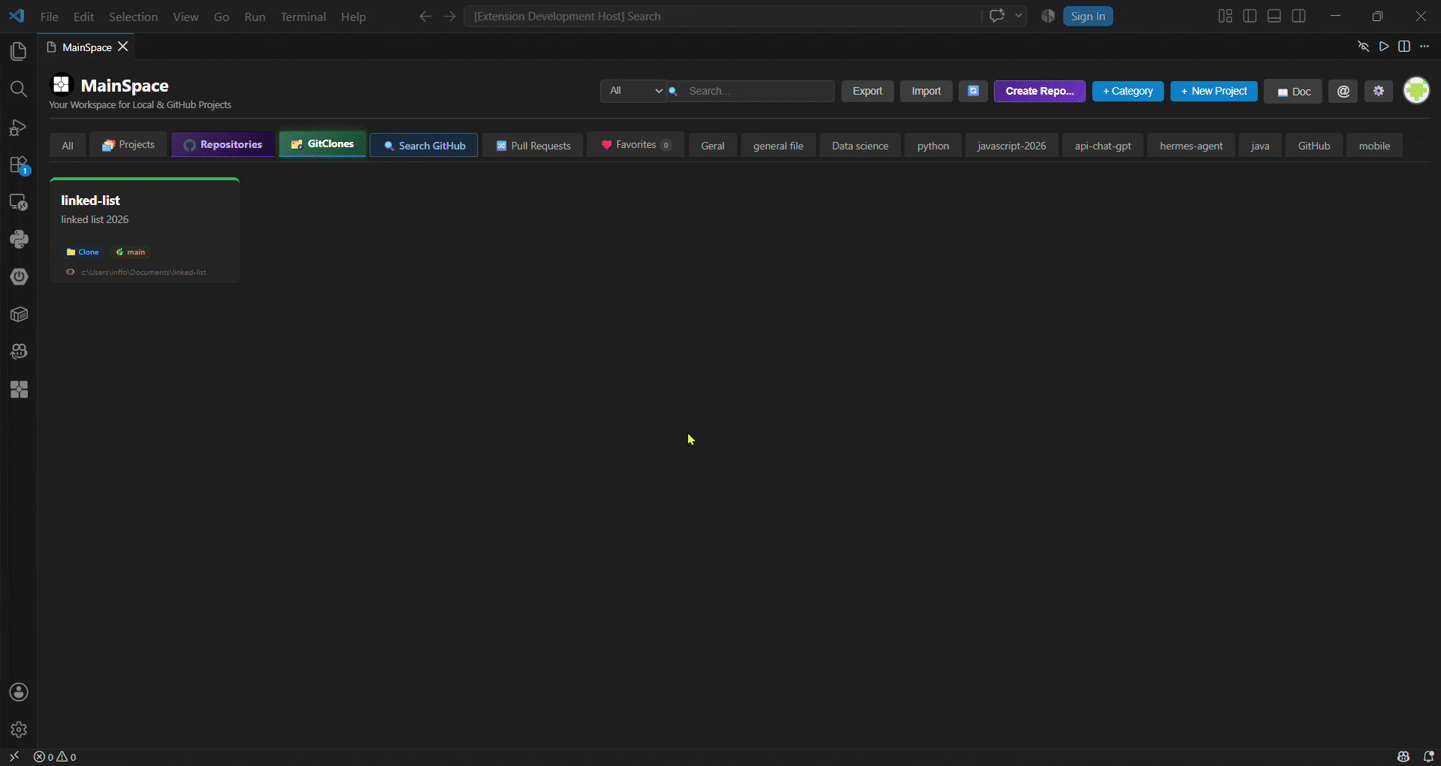
Task: Open the Favorites tab
Action: point(636,145)
